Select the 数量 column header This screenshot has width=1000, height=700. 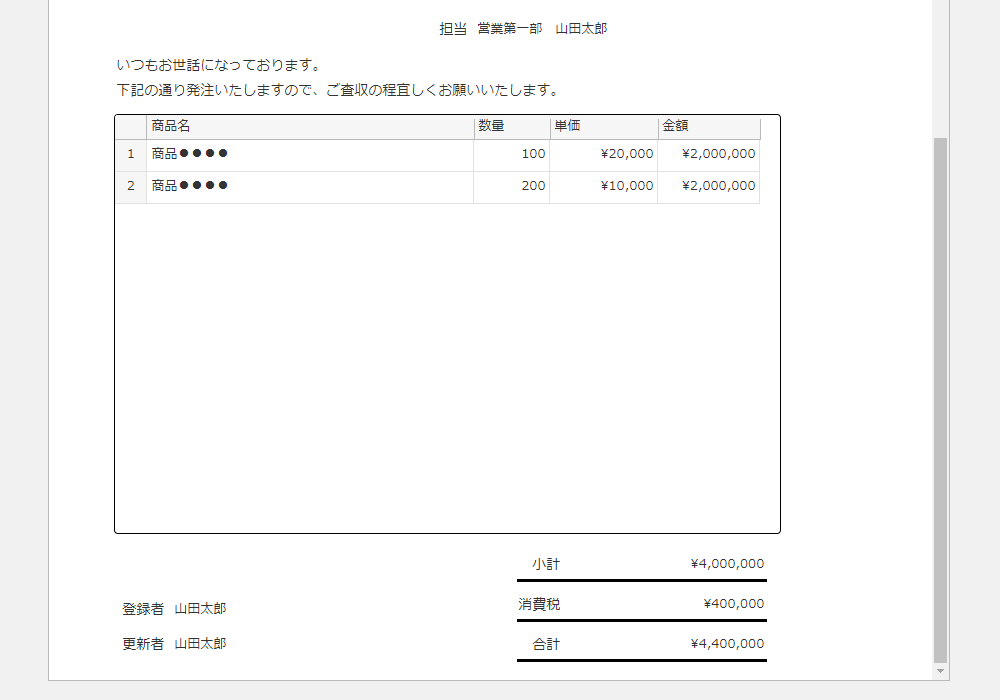[511, 127]
